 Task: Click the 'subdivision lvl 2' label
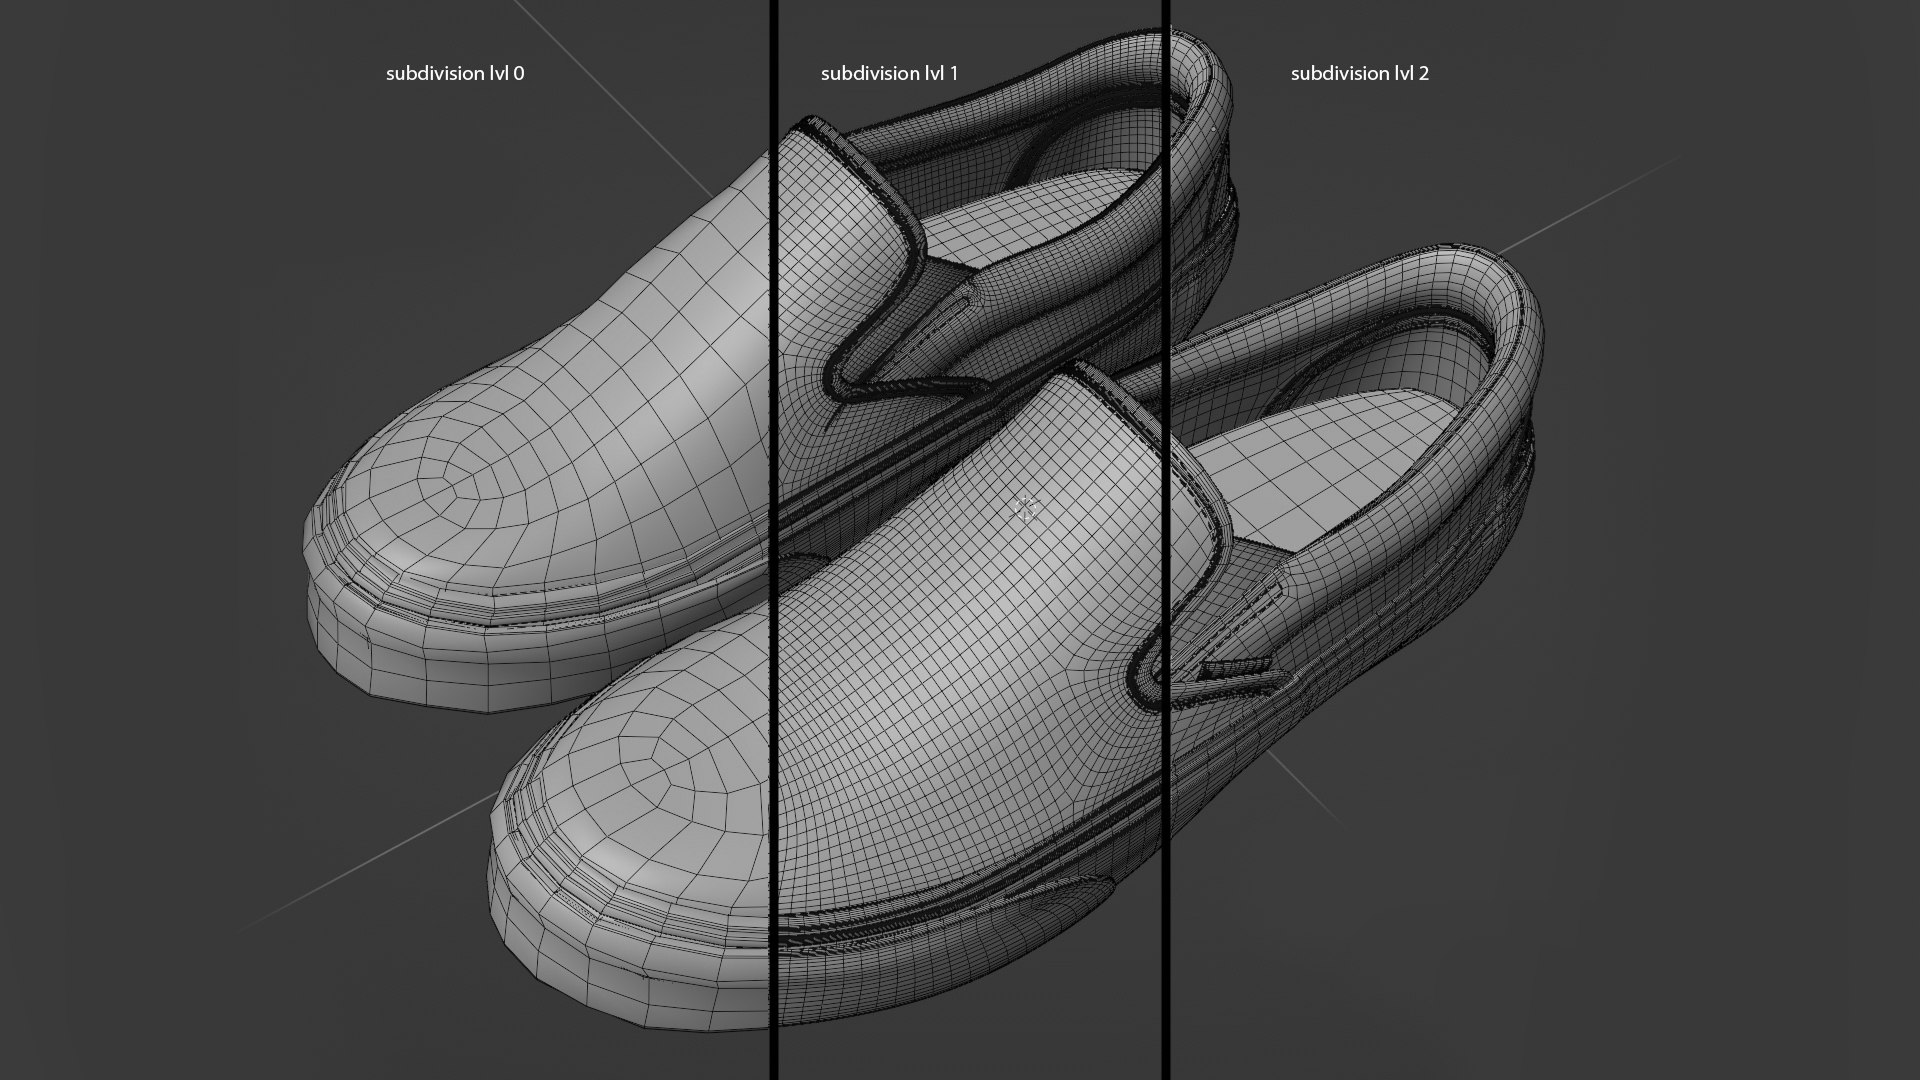(x=1360, y=73)
